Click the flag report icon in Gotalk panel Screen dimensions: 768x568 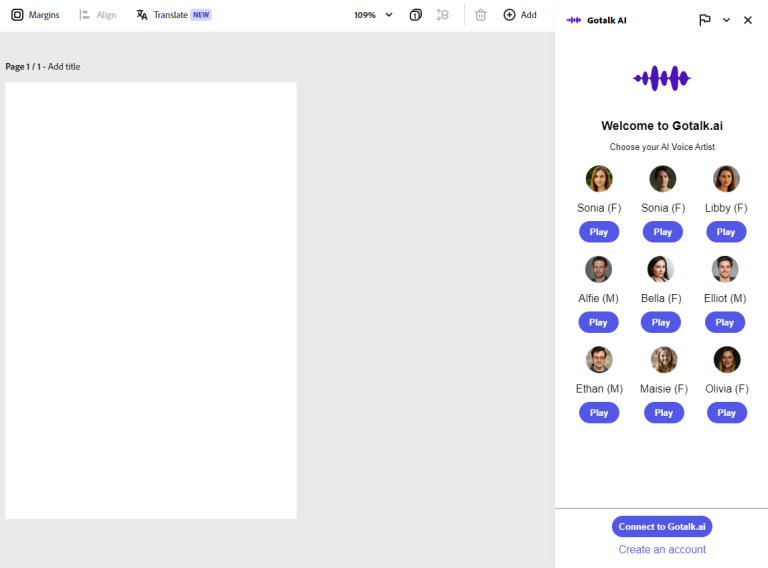click(x=704, y=20)
